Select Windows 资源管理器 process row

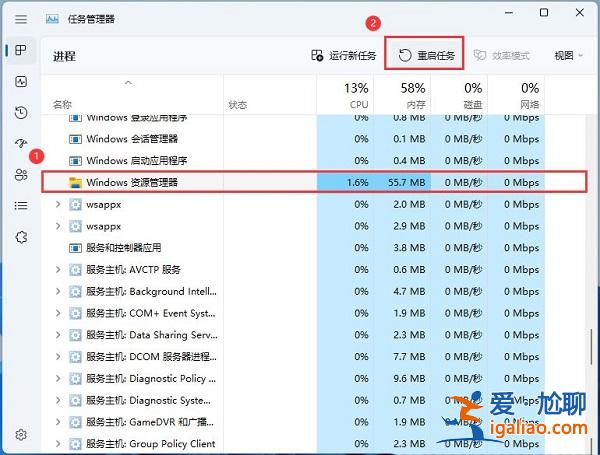pyautogui.click(x=314, y=182)
